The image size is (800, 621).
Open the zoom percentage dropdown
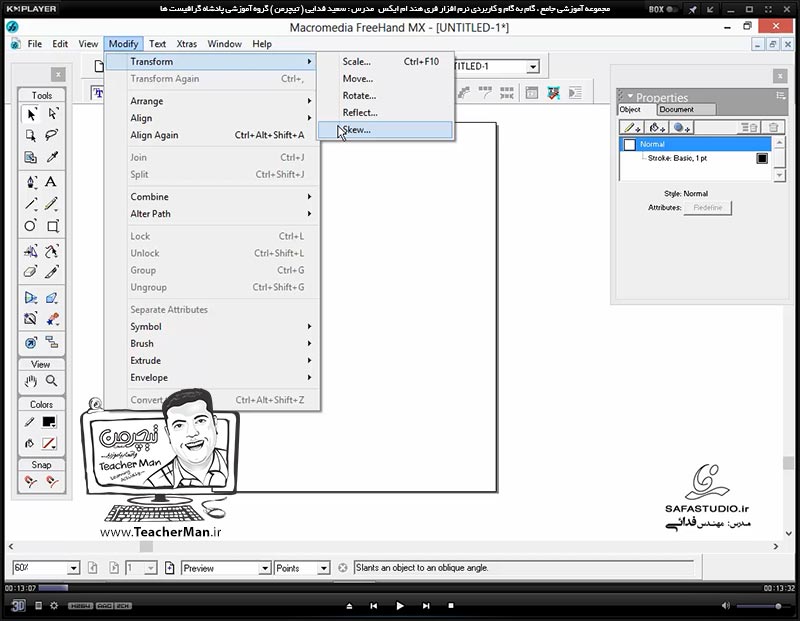(73, 568)
